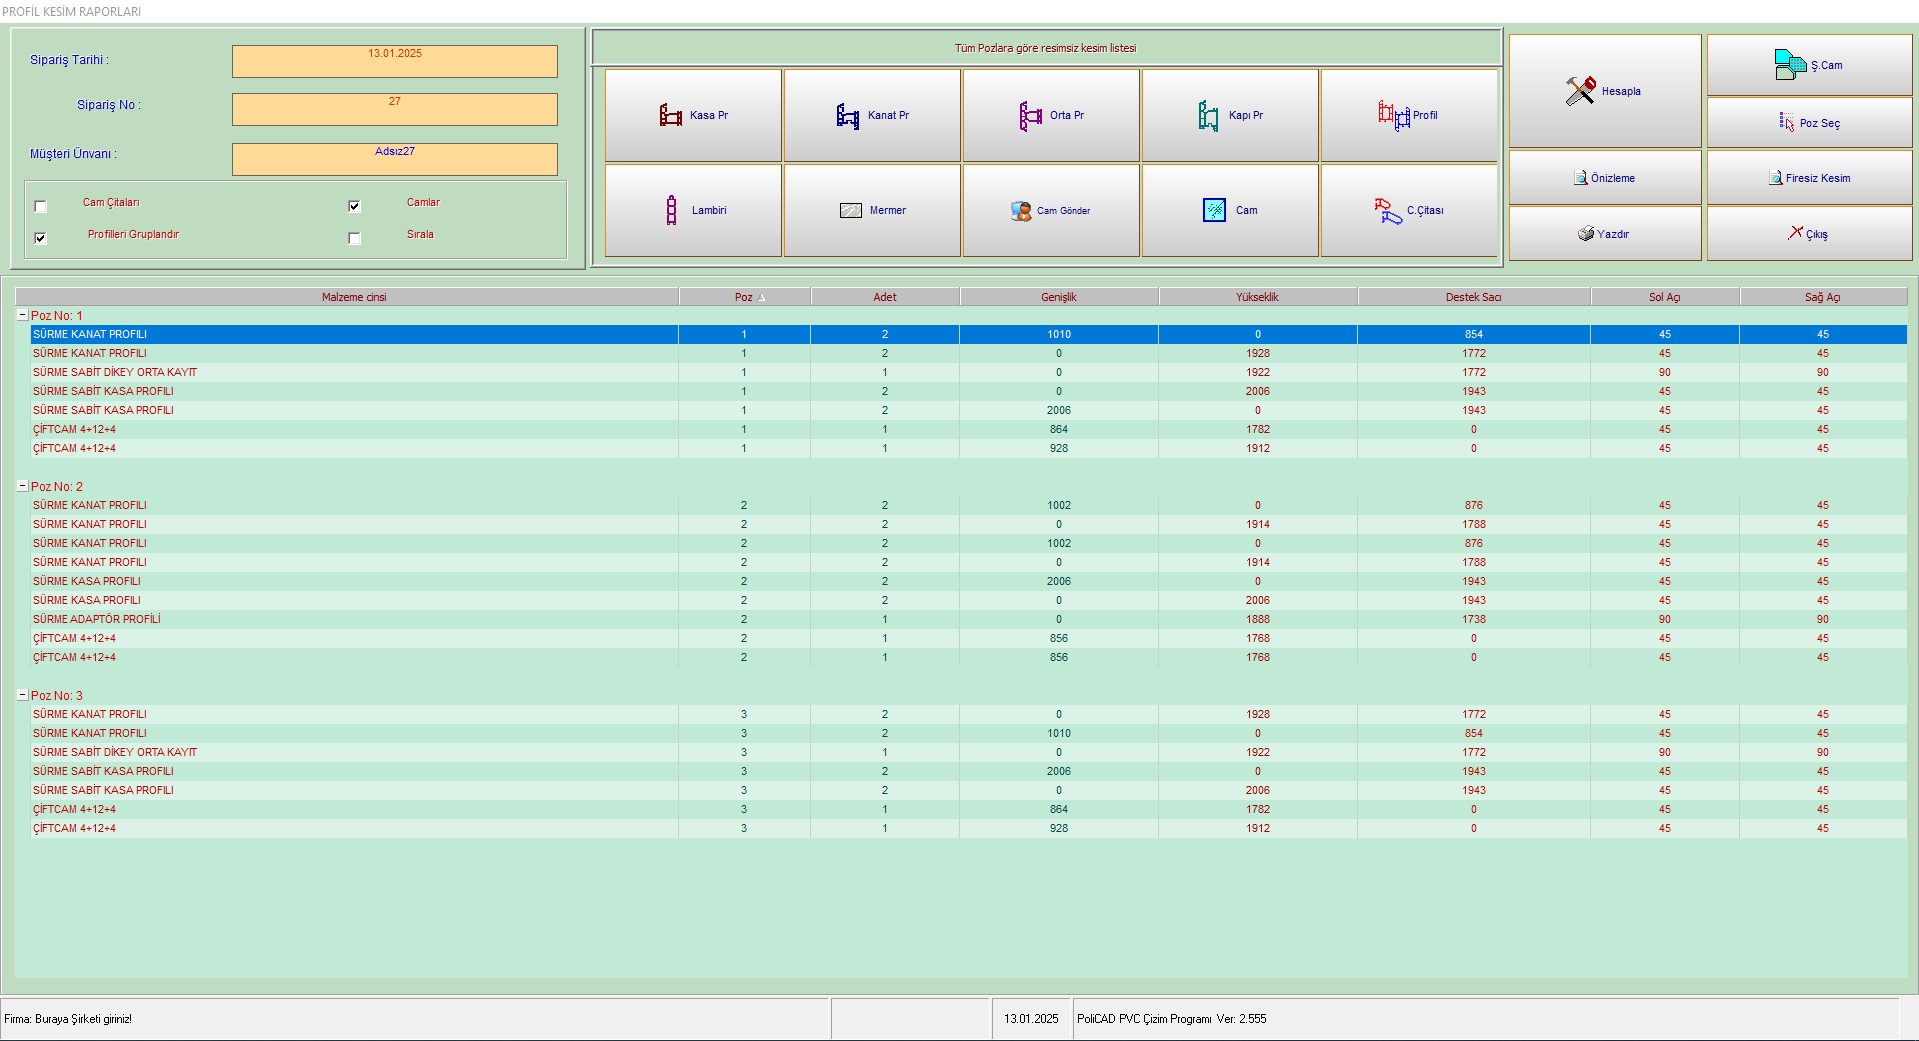
Task: Enable the Cam Çıtaları checkbox
Action: [41, 206]
